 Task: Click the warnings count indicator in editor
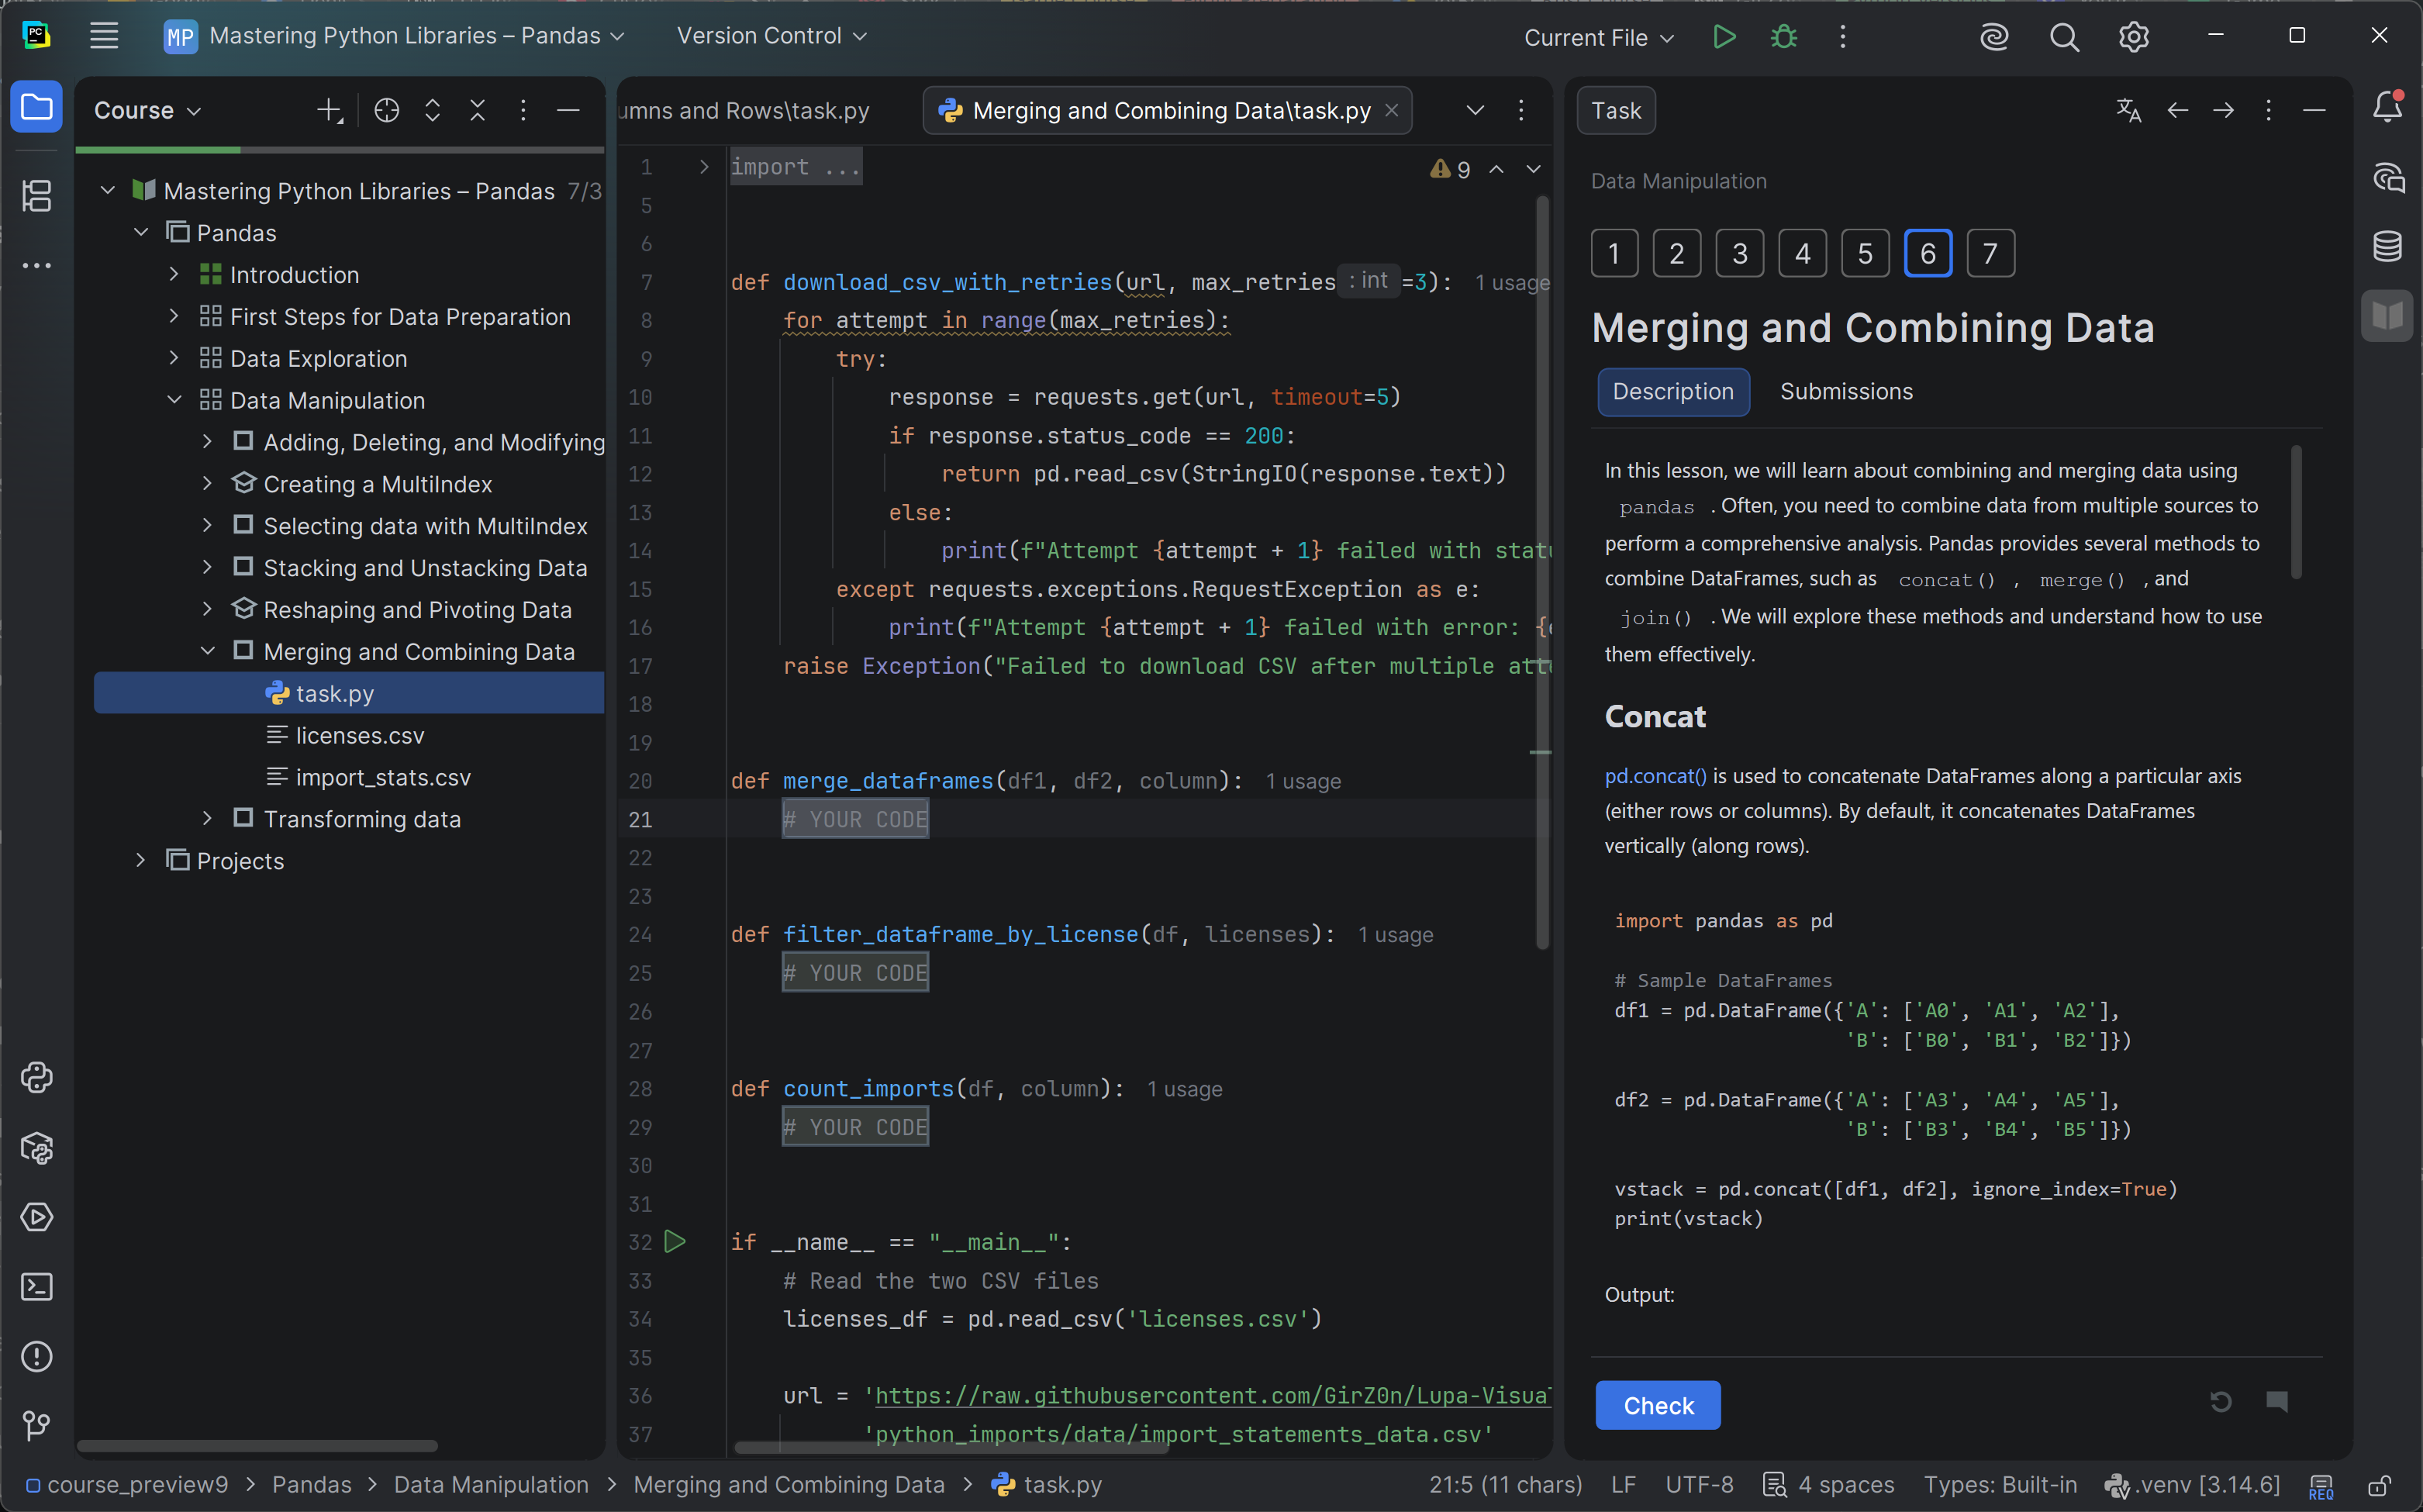tap(1451, 169)
